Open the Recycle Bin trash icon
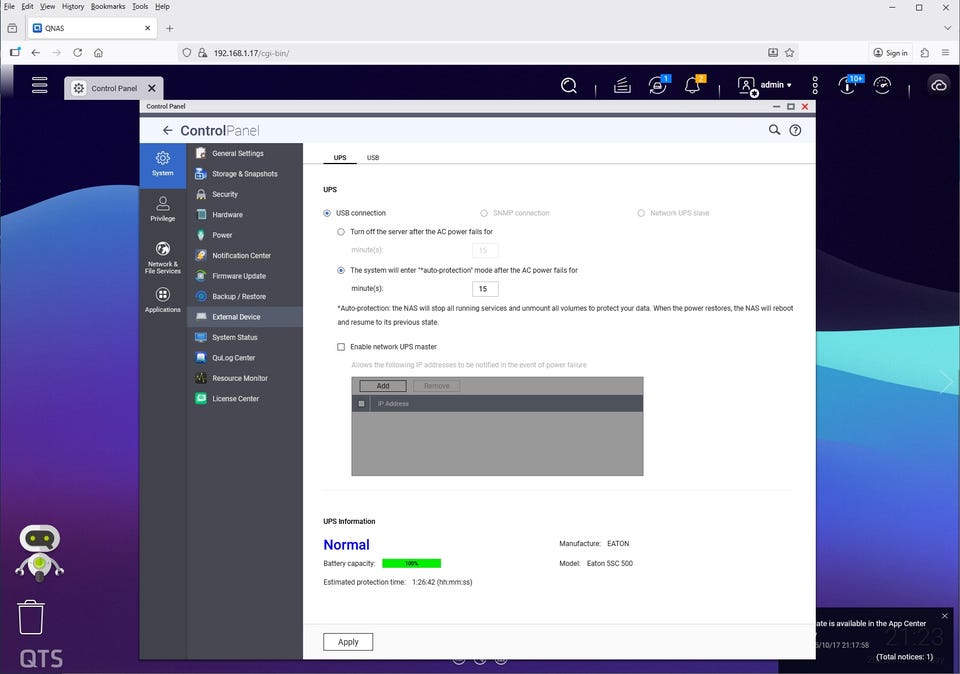Image resolution: width=960 pixels, height=674 pixels. (x=31, y=617)
